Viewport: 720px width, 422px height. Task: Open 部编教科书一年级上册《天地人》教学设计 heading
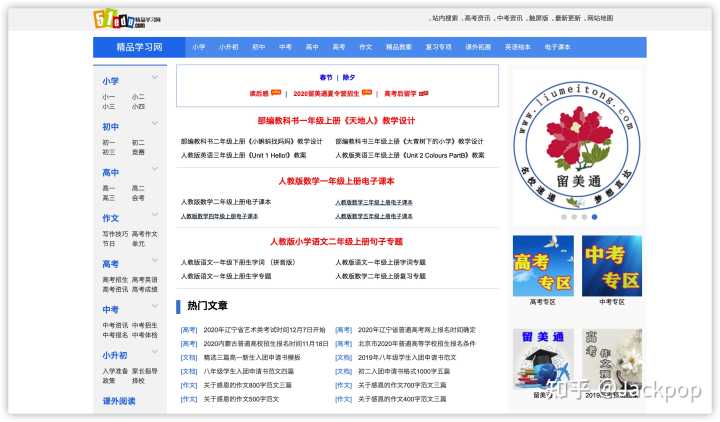(x=336, y=121)
